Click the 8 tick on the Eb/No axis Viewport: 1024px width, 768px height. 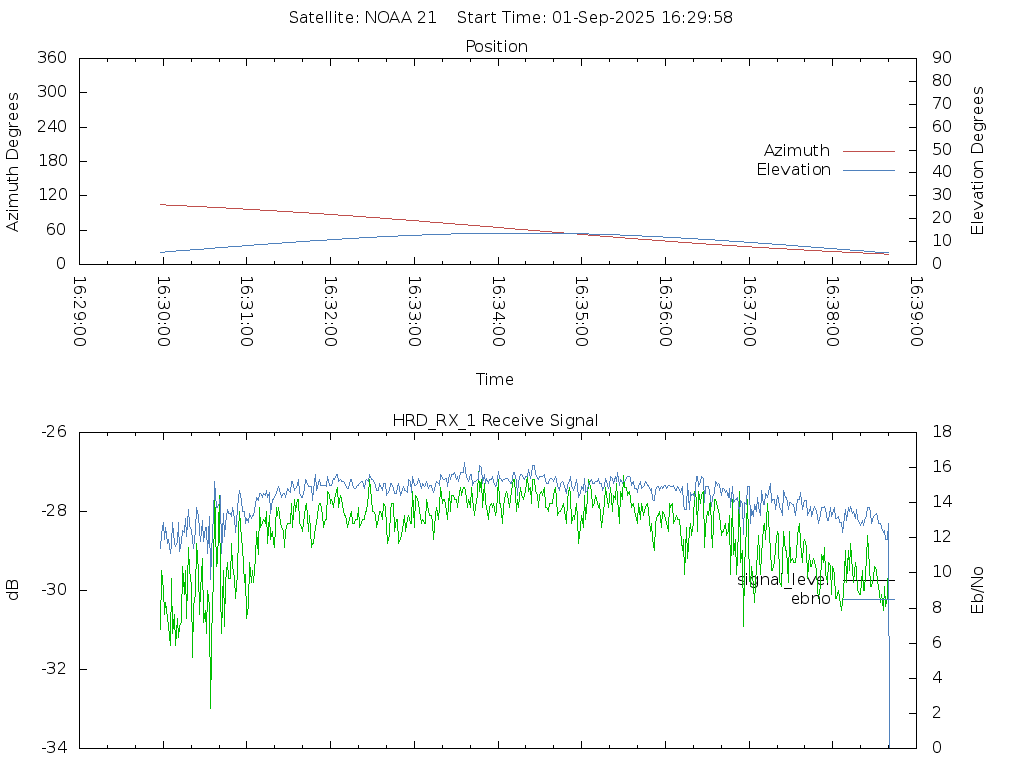[x=937, y=608]
